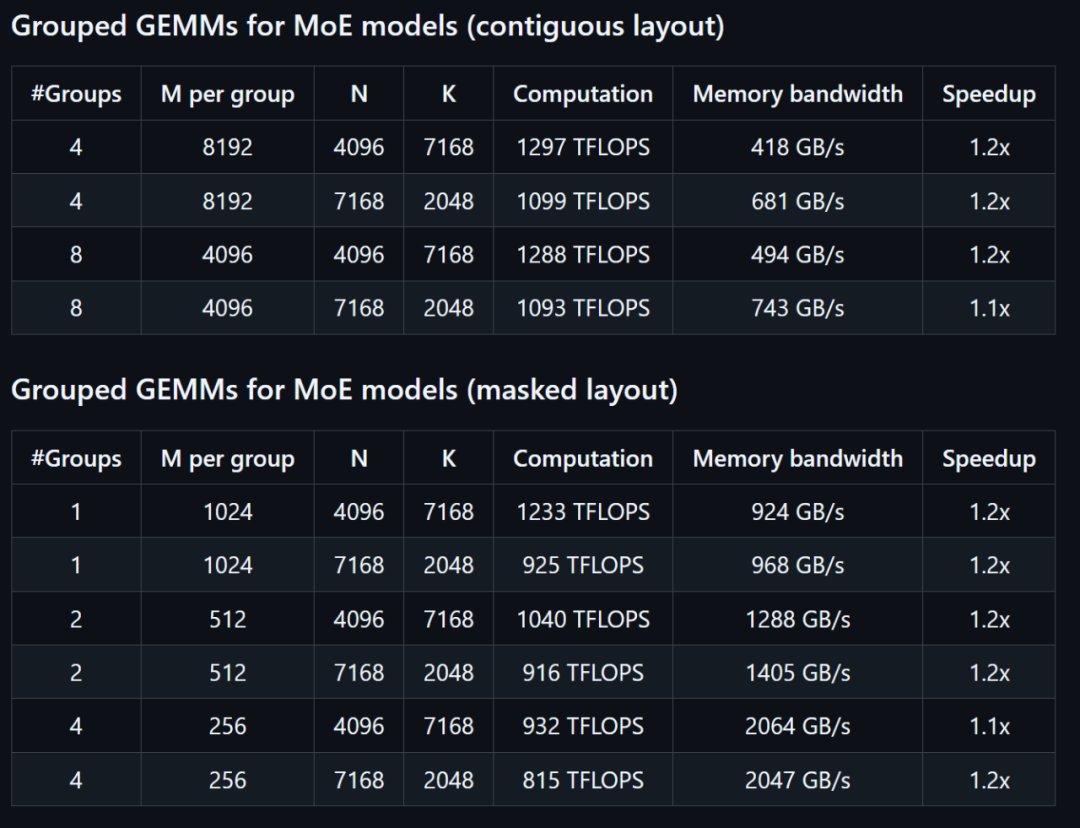Click the 743 GB/s bandwidth cell
1080x828 pixels.
(797, 308)
